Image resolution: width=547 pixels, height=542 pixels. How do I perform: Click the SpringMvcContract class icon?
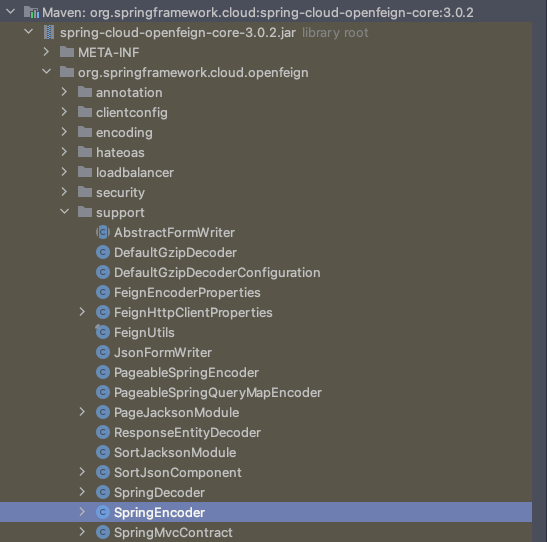tap(103, 532)
